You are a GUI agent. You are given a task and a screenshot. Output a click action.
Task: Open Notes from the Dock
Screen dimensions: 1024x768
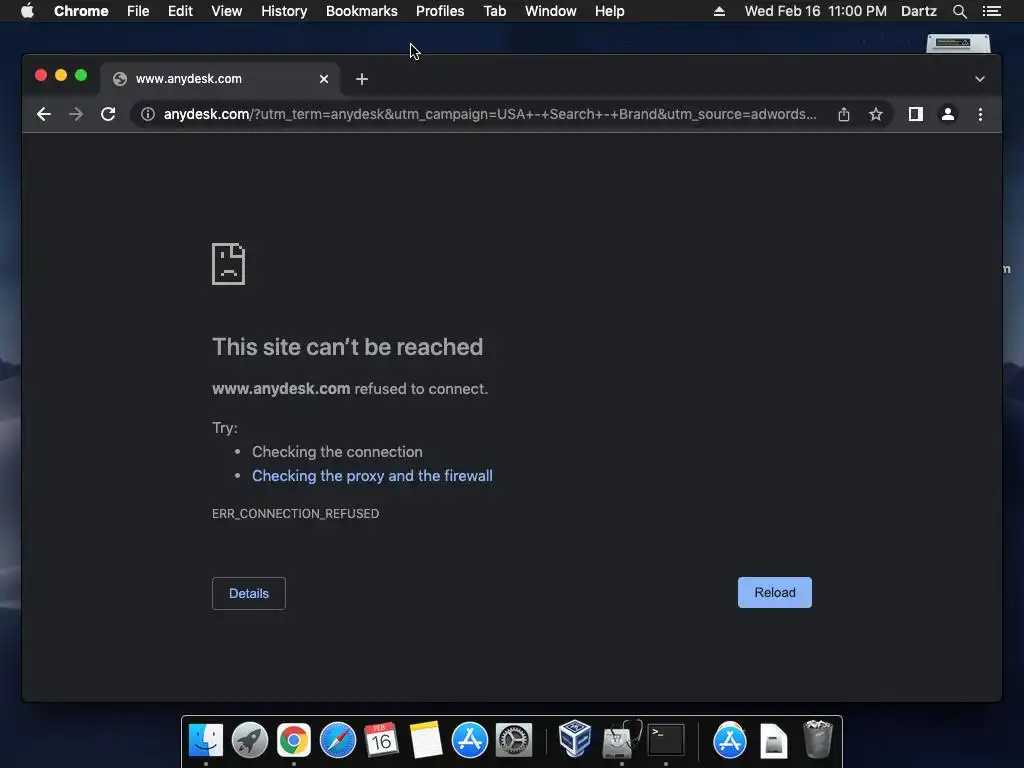pos(426,741)
